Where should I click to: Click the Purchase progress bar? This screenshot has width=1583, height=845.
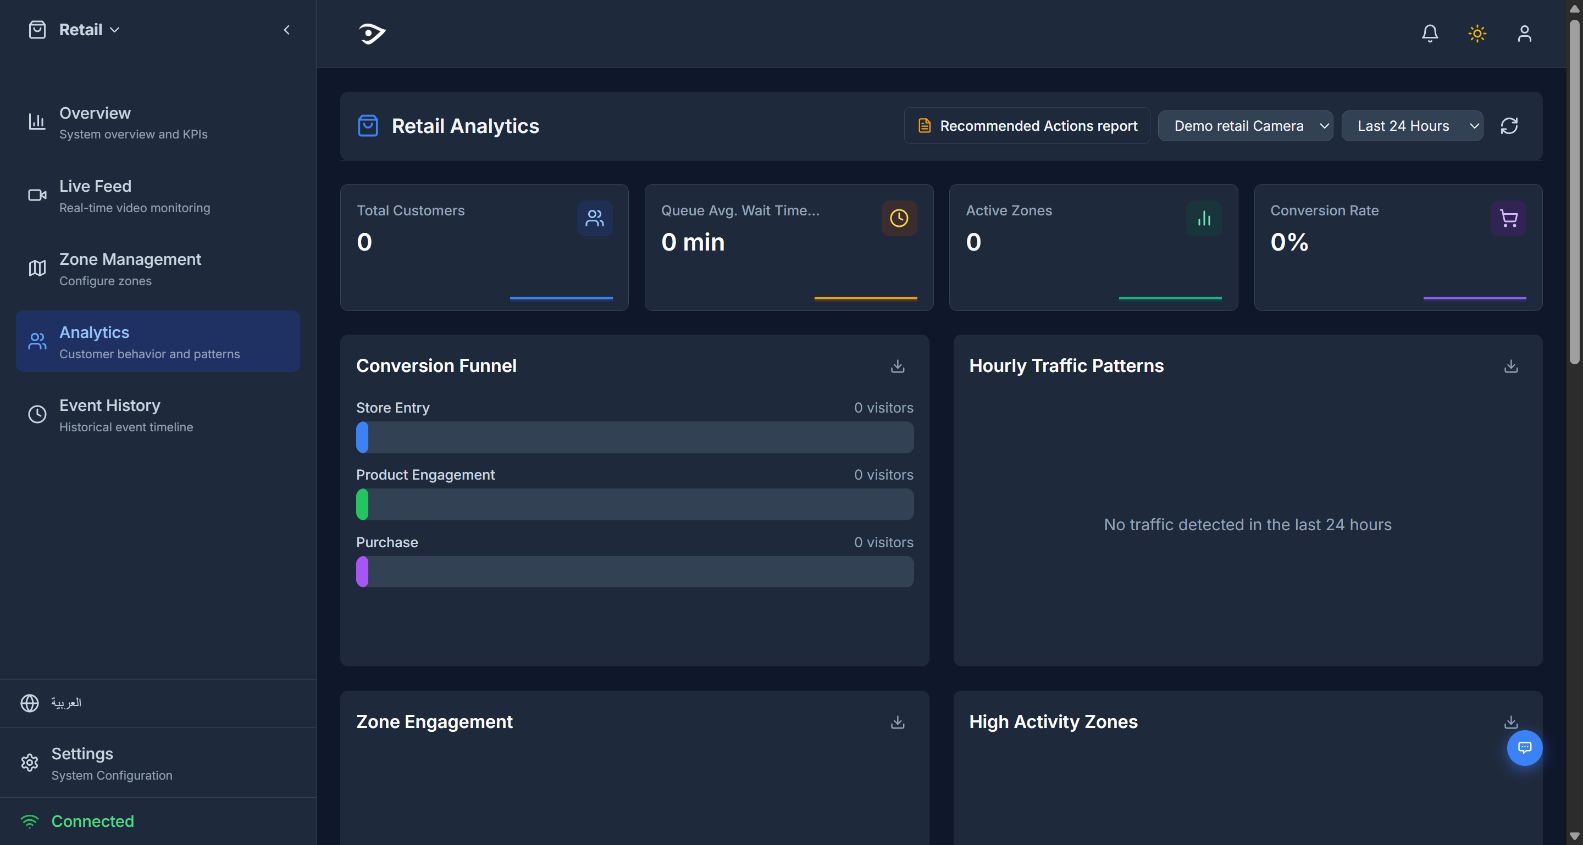point(635,572)
